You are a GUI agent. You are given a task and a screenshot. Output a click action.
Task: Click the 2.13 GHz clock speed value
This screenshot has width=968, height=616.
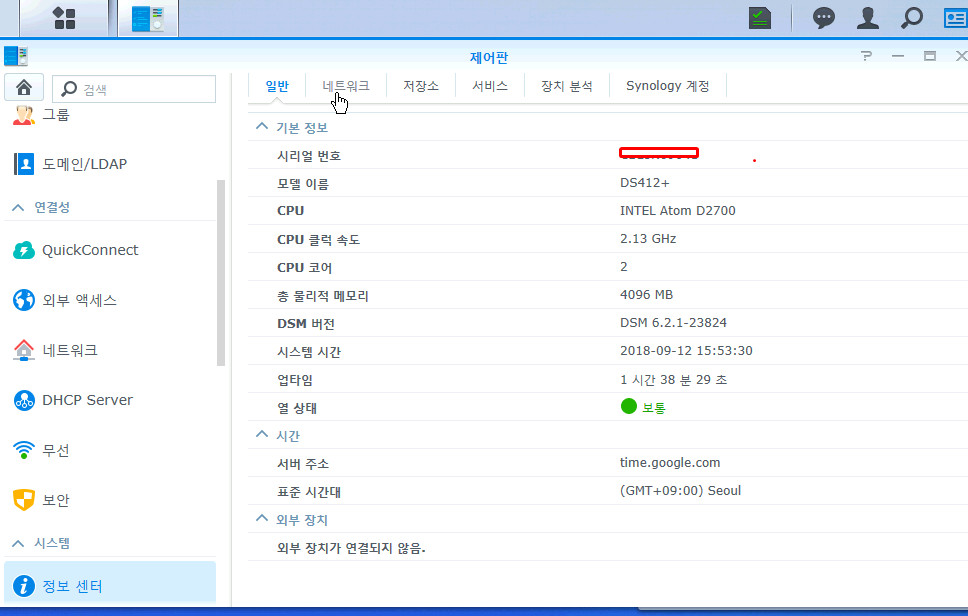click(x=648, y=239)
